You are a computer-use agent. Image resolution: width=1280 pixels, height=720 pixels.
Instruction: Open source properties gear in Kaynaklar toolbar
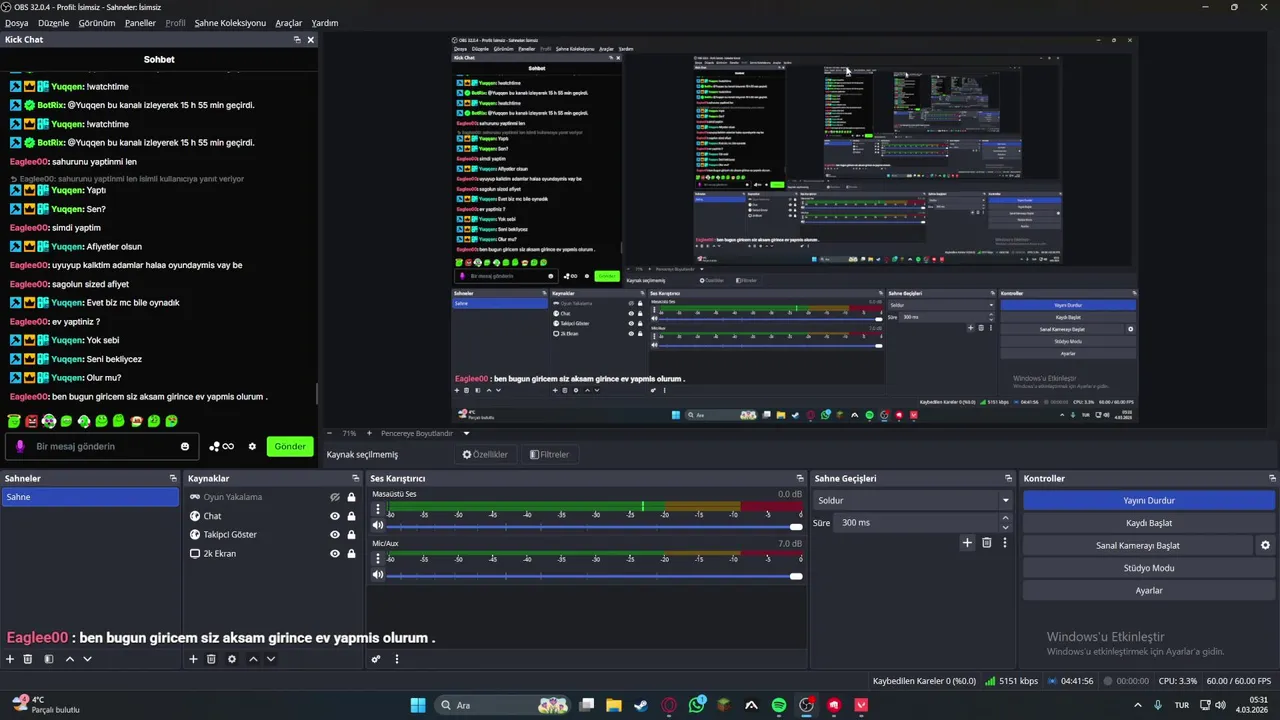[x=232, y=659]
